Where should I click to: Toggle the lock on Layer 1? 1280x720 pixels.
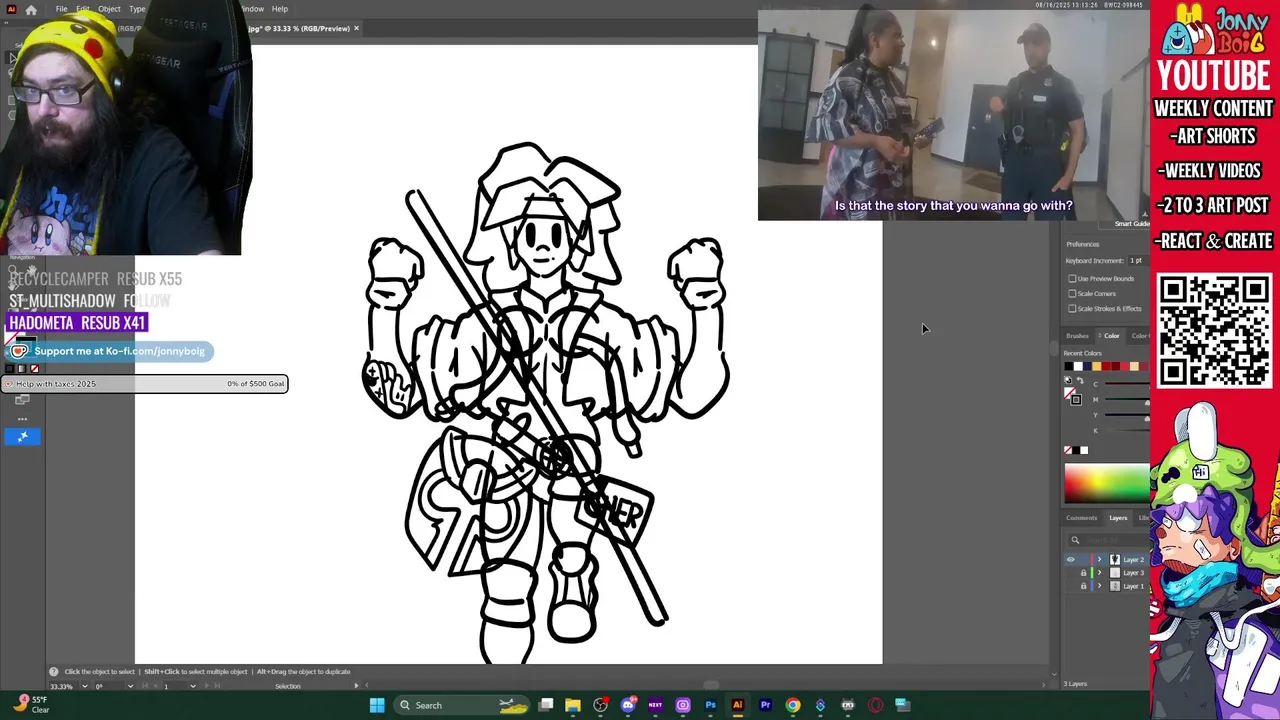coord(1083,586)
